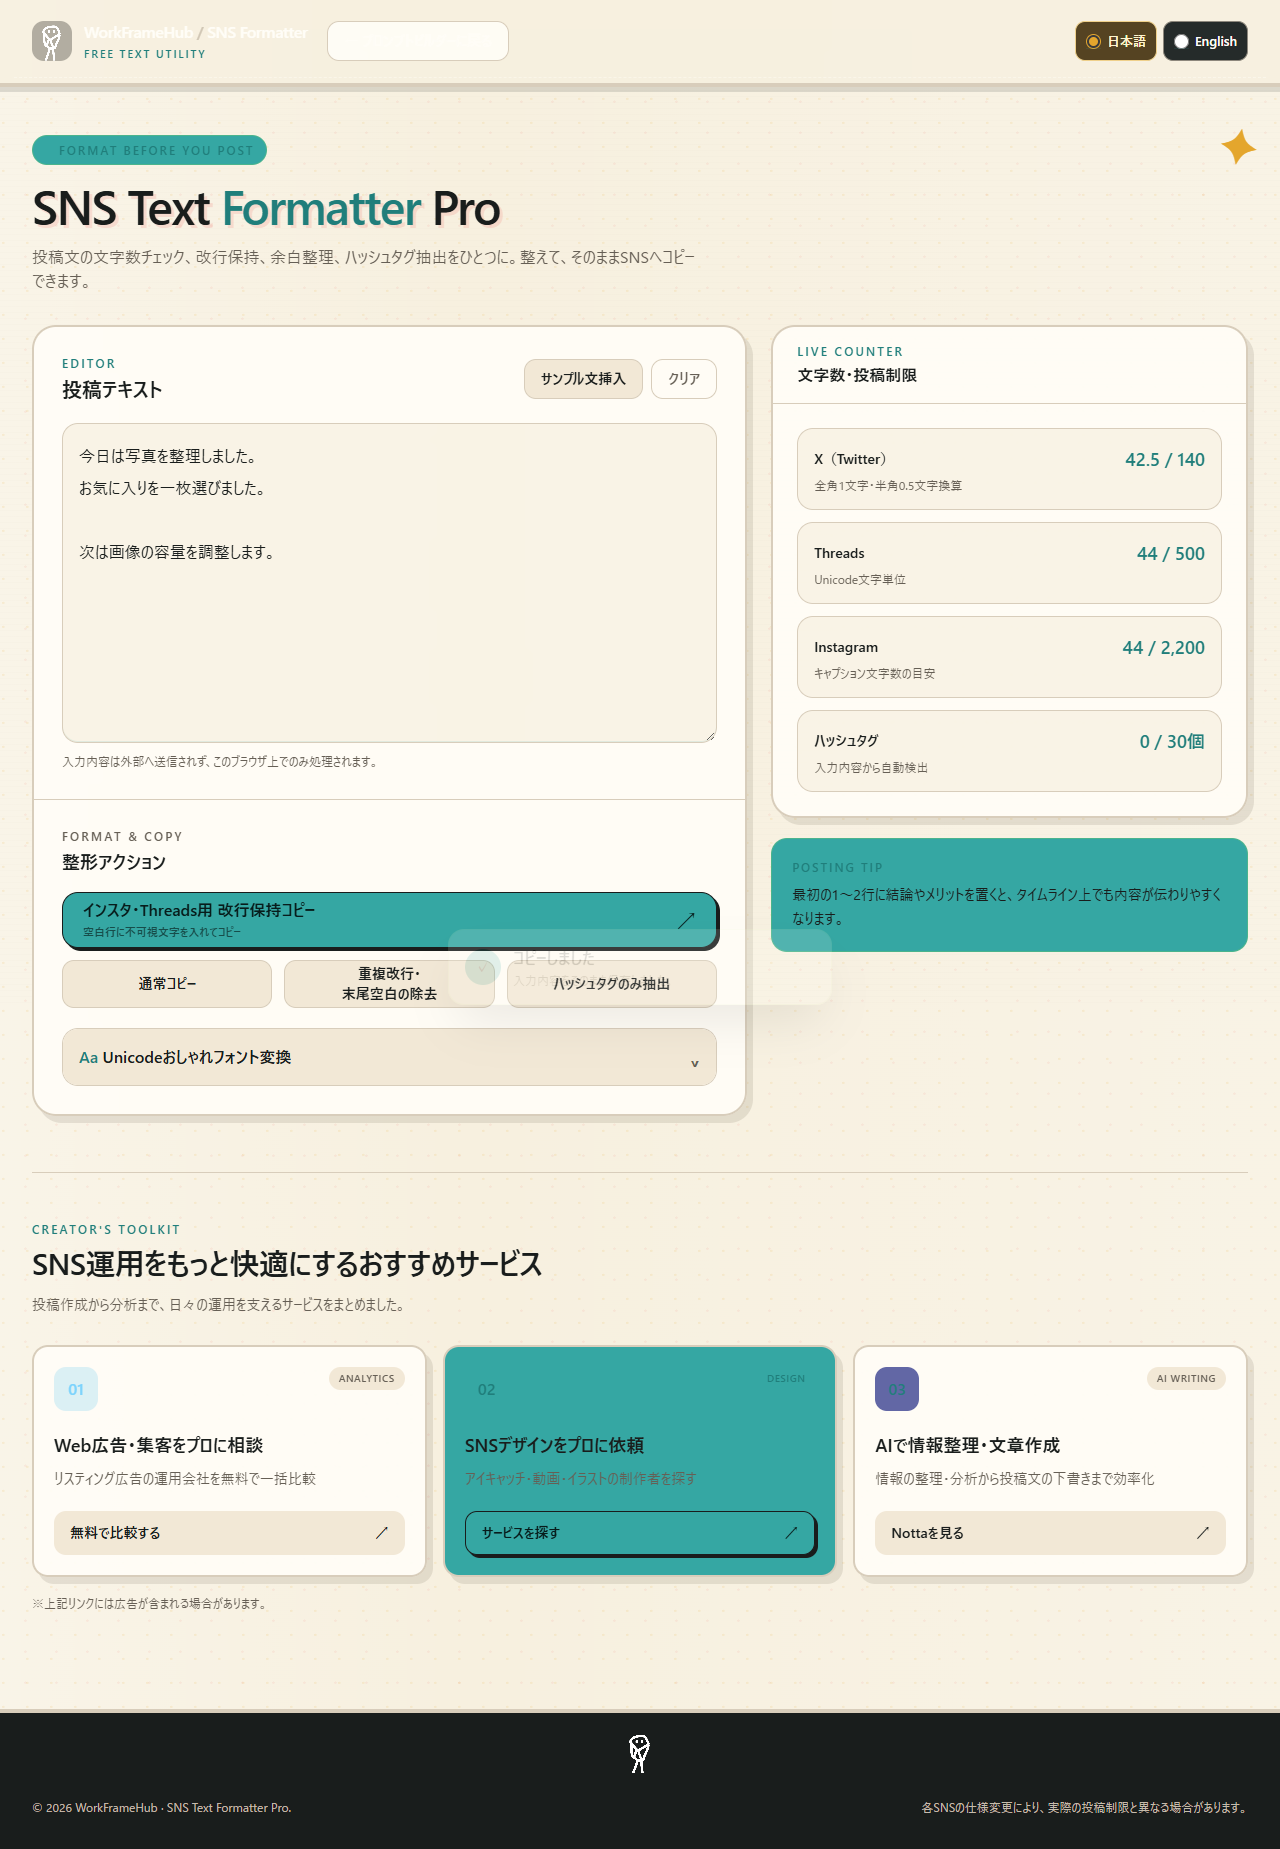The height and width of the screenshot is (1849, 1280).
Task: Expand Unicodeおしゃれフォント変換 section
Action: 389,1057
